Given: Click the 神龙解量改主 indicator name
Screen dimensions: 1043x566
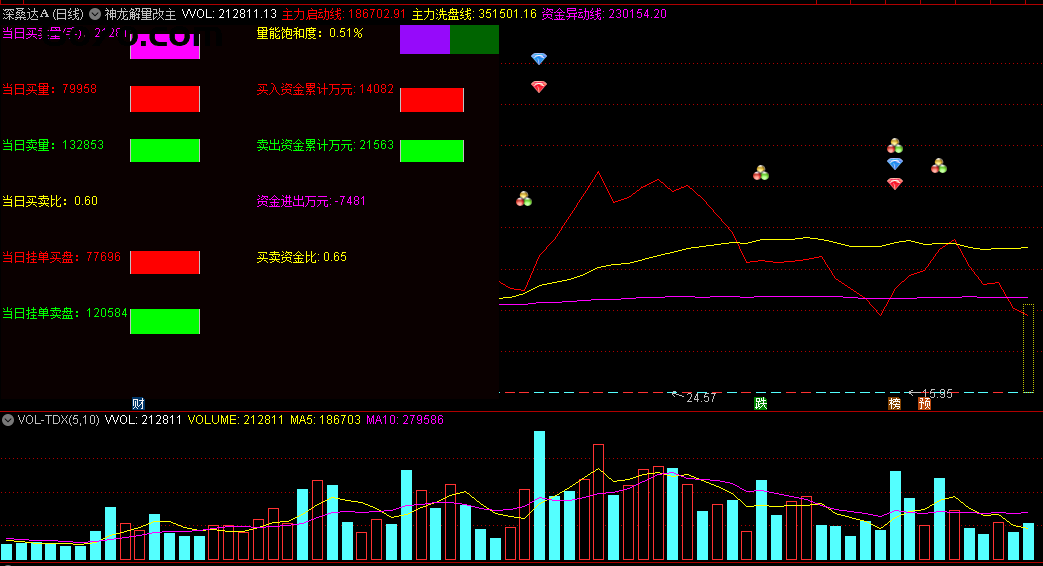Looking at the screenshot, I should click(x=140, y=14).
